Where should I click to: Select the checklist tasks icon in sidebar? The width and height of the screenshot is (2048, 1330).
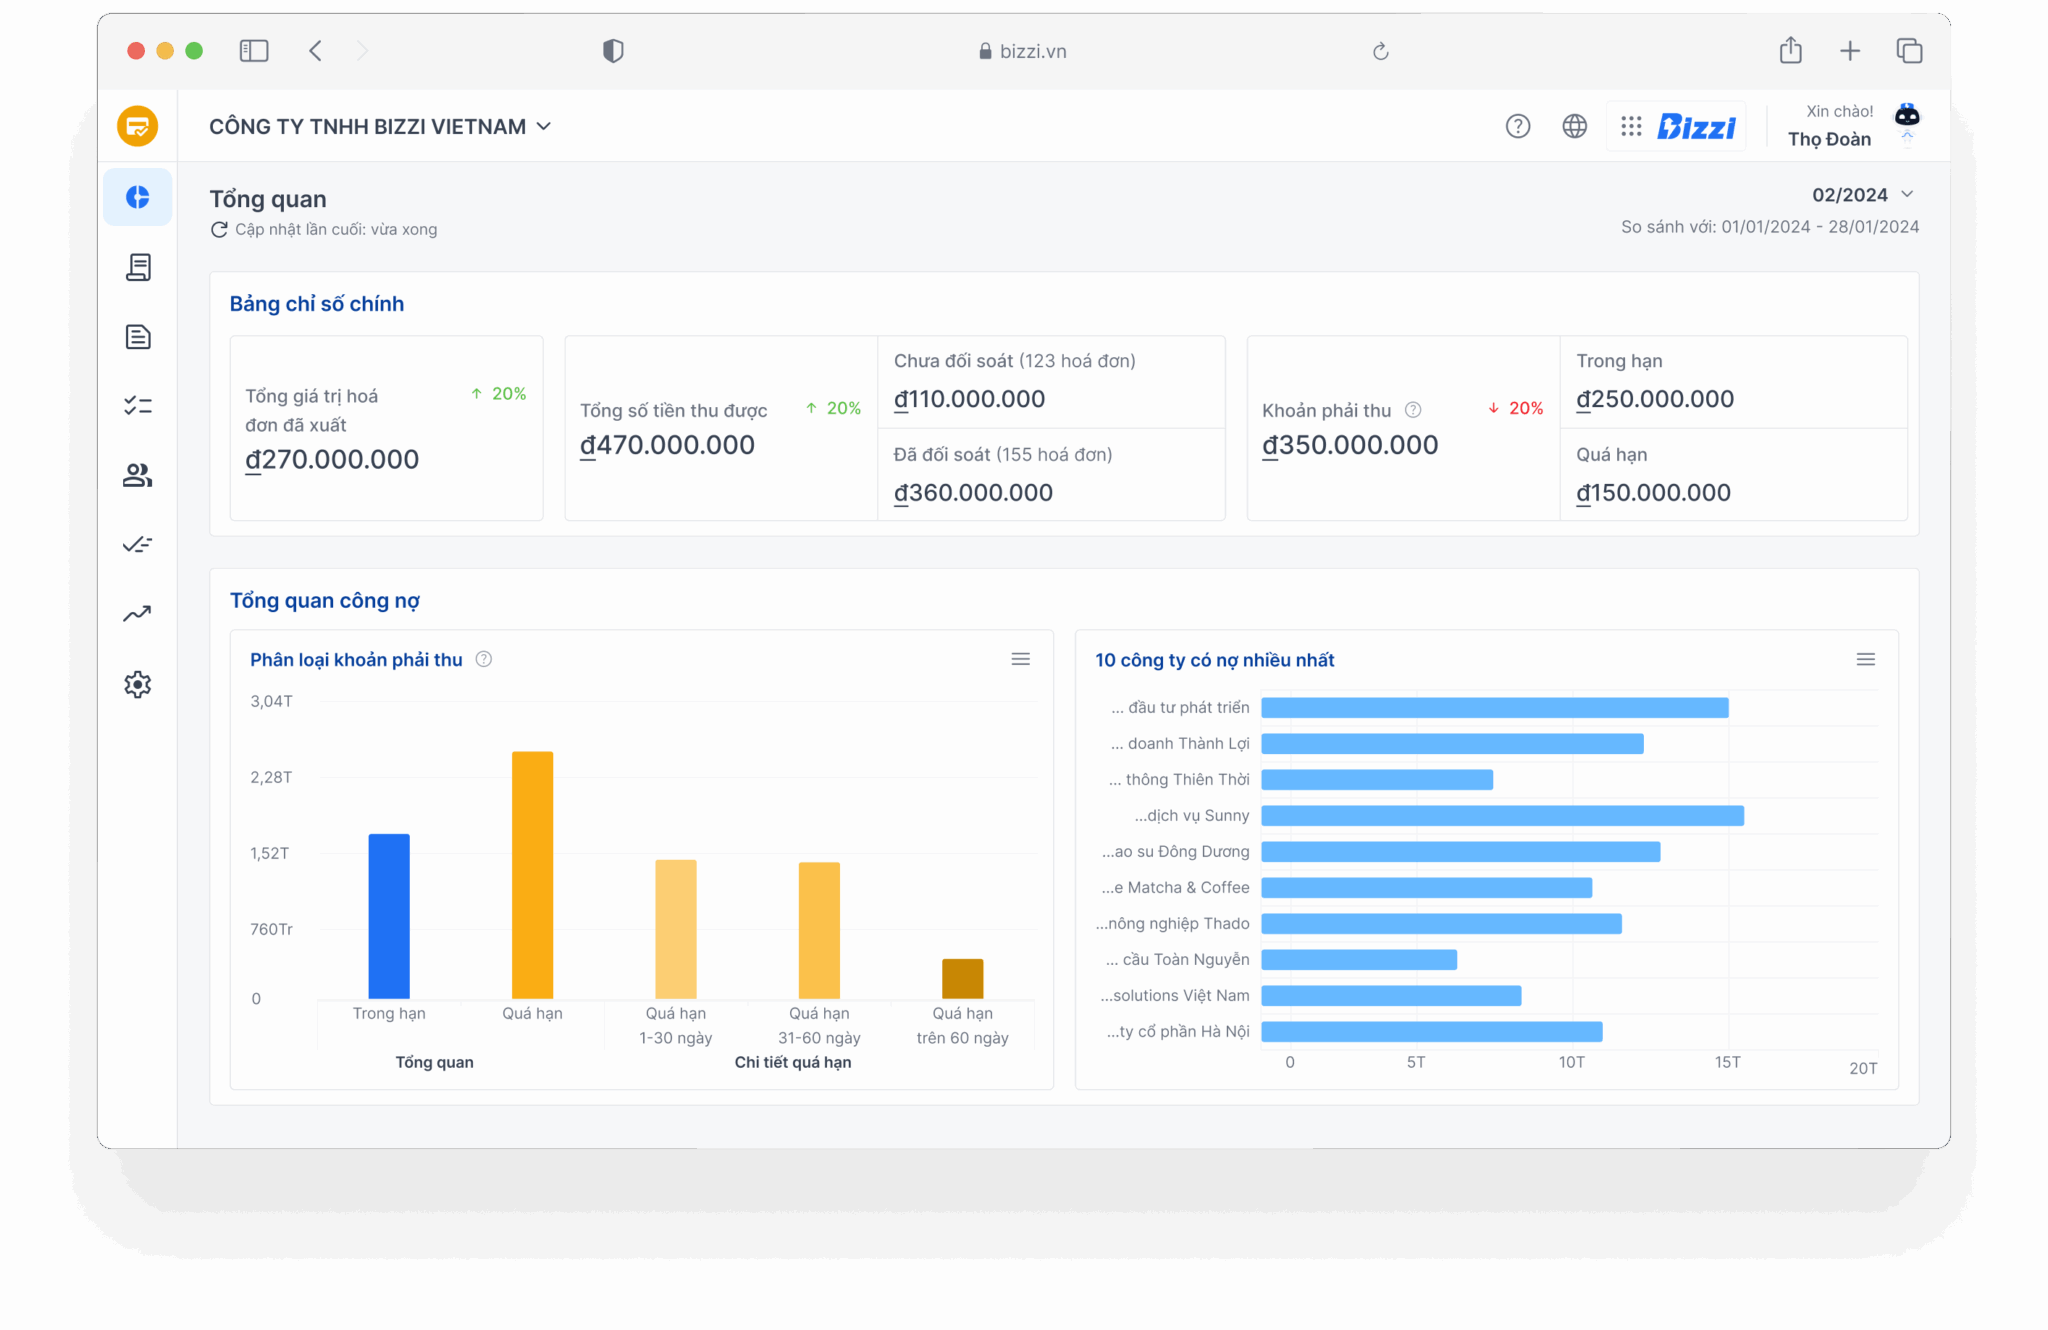[138, 405]
